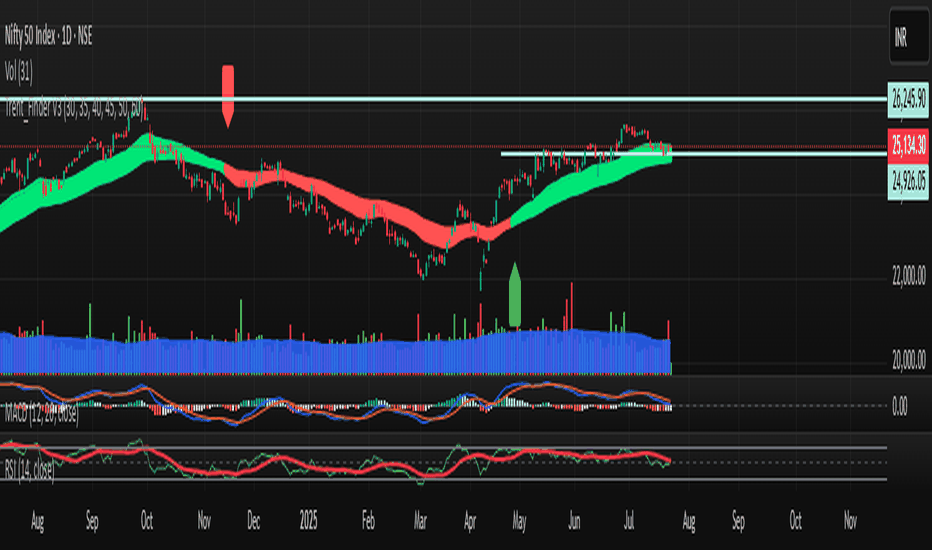Viewport: 932px width, 550px height.
Task: Click the Nifty 50 Index chart title
Action: 48,36
